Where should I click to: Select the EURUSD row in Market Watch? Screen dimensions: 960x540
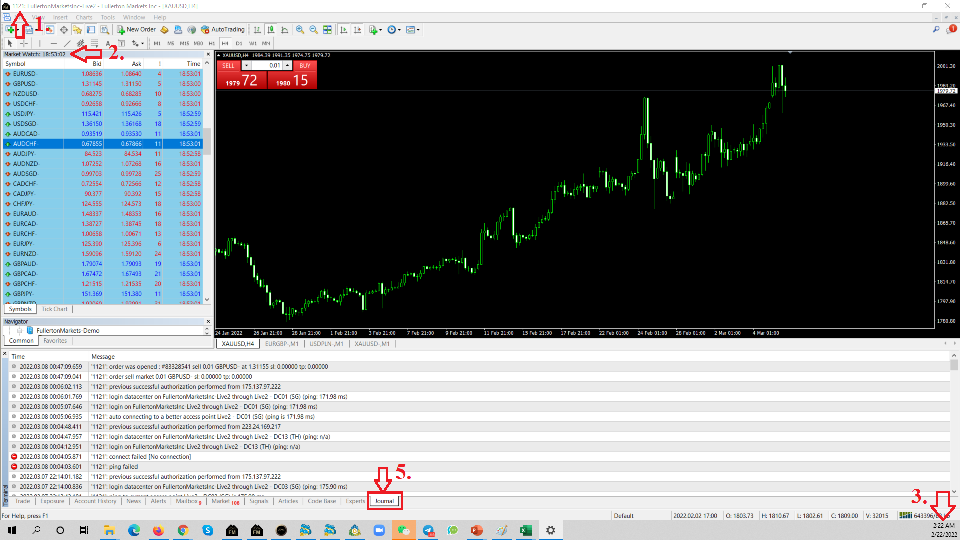coord(103,73)
